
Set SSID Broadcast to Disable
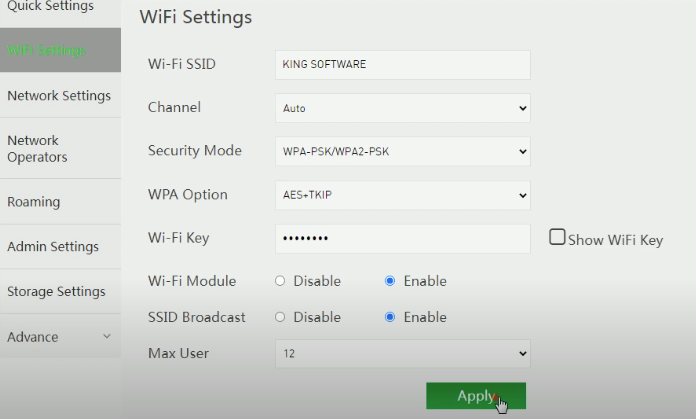(281, 317)
